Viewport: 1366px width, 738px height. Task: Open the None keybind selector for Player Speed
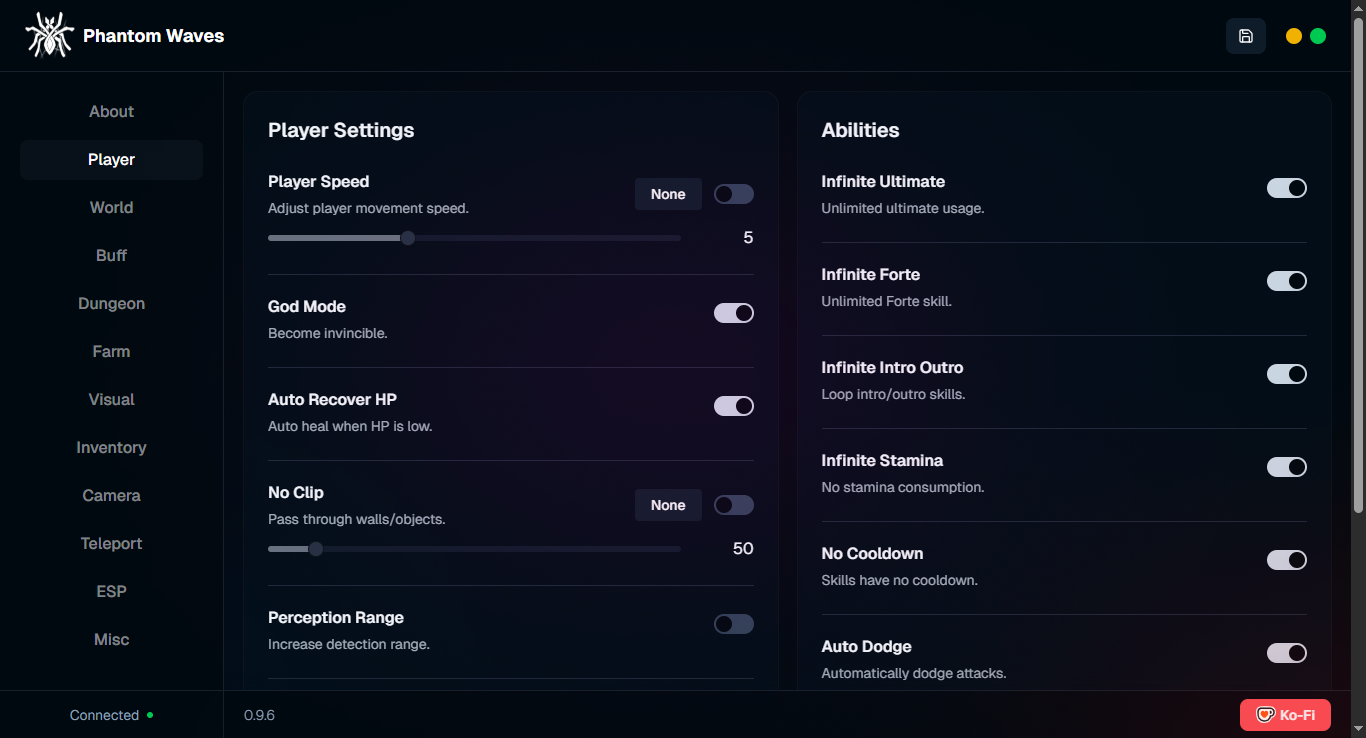click(668, 193)
